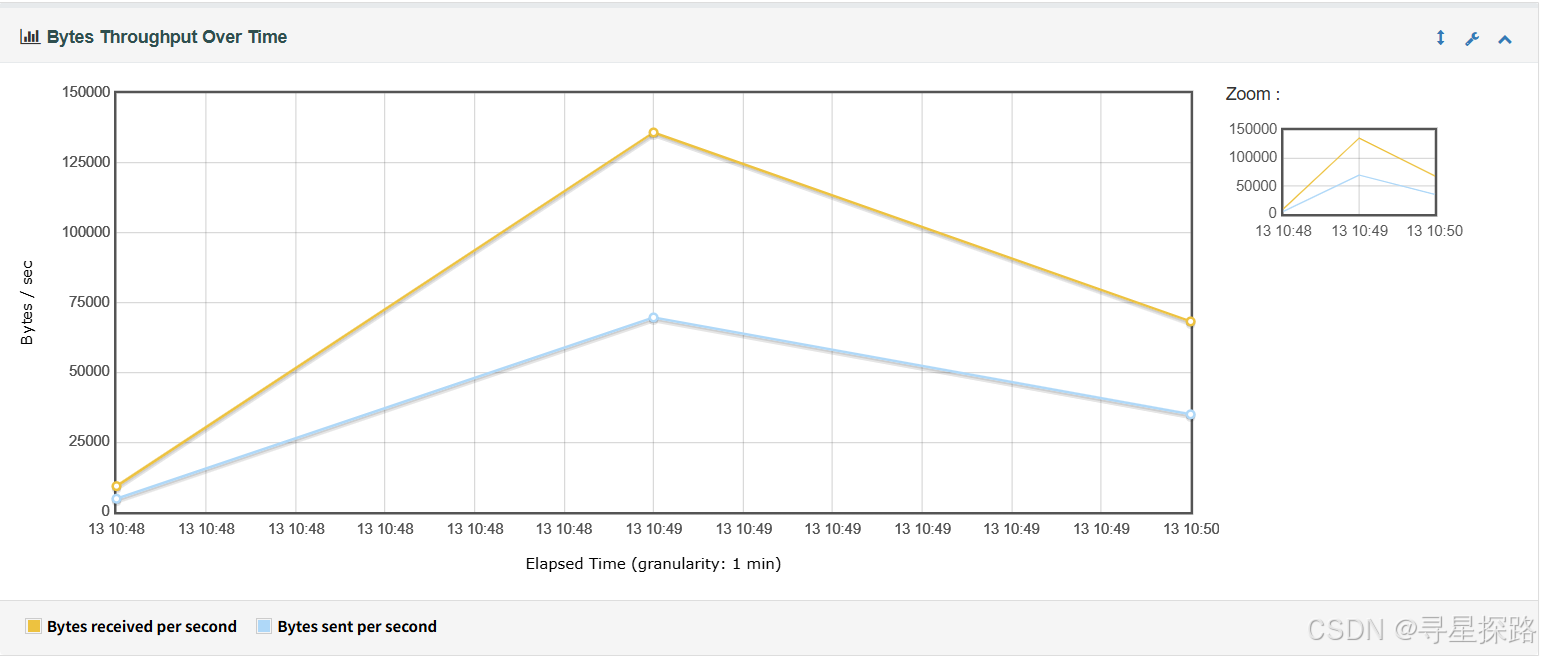Image resolution: width=1541 pixels, height=656 pixels.
Task: Toggle the Bytes received per second legend entry
Action: point(131,627)
